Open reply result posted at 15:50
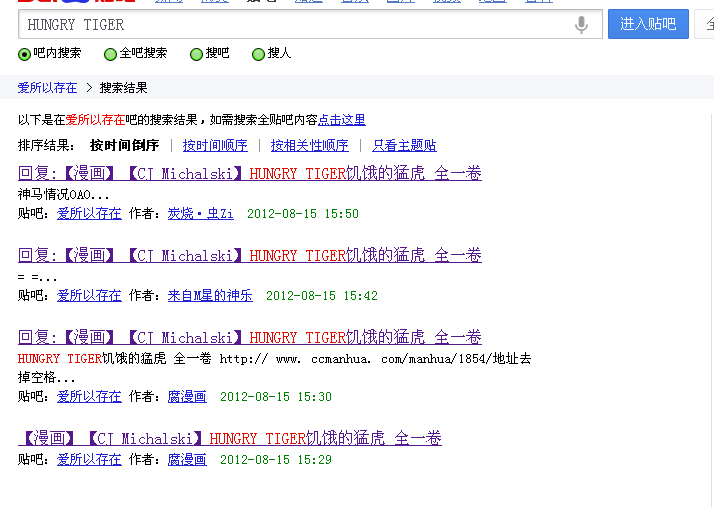 click(x=250, y=173)
